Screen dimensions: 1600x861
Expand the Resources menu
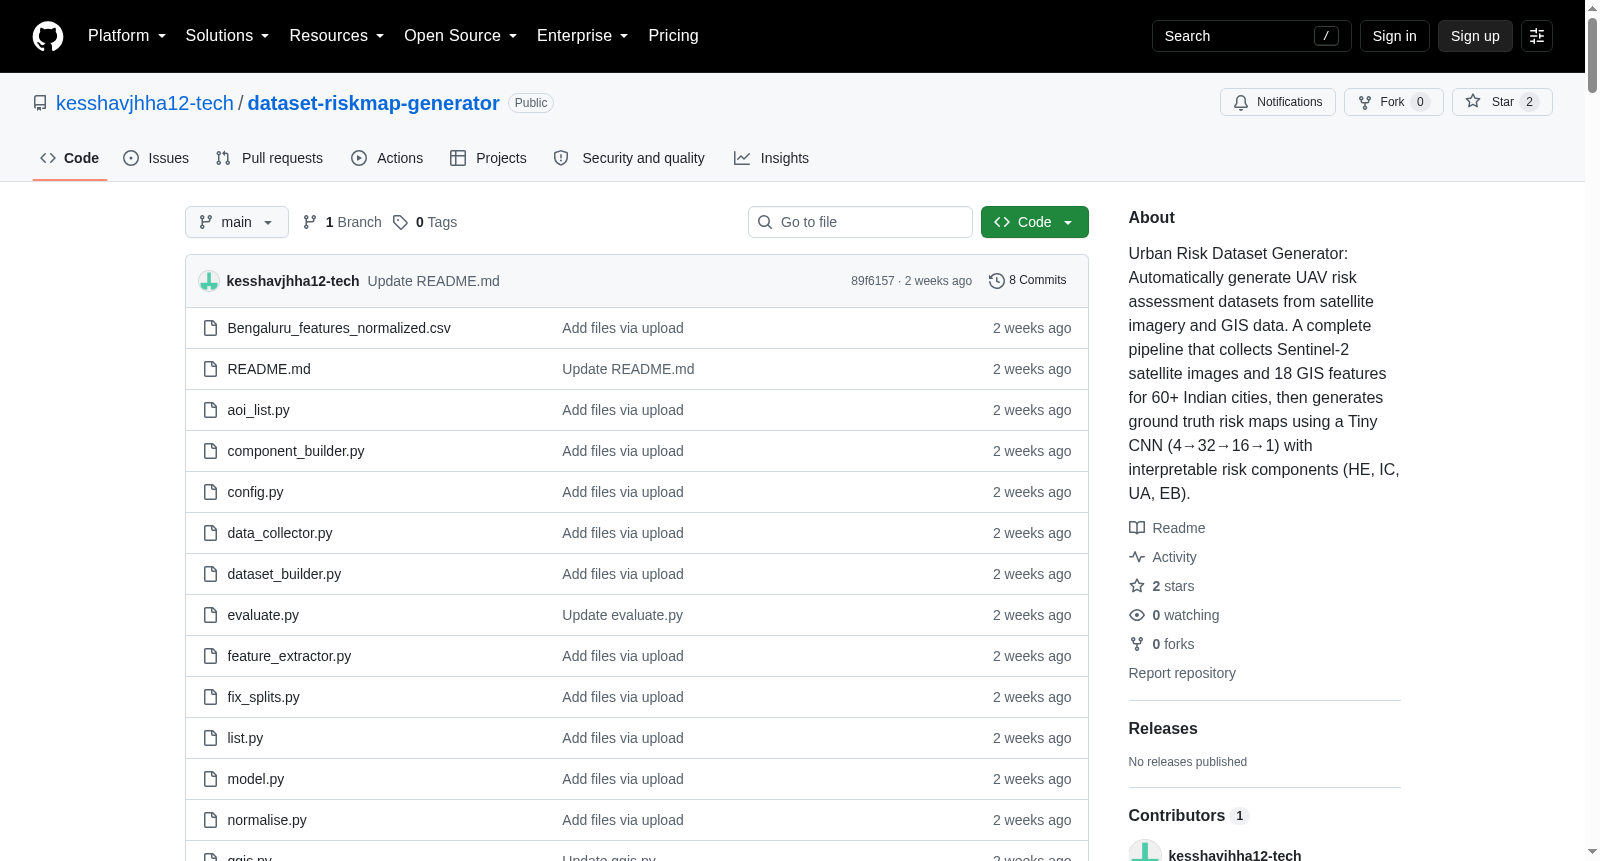pos(337,36)
